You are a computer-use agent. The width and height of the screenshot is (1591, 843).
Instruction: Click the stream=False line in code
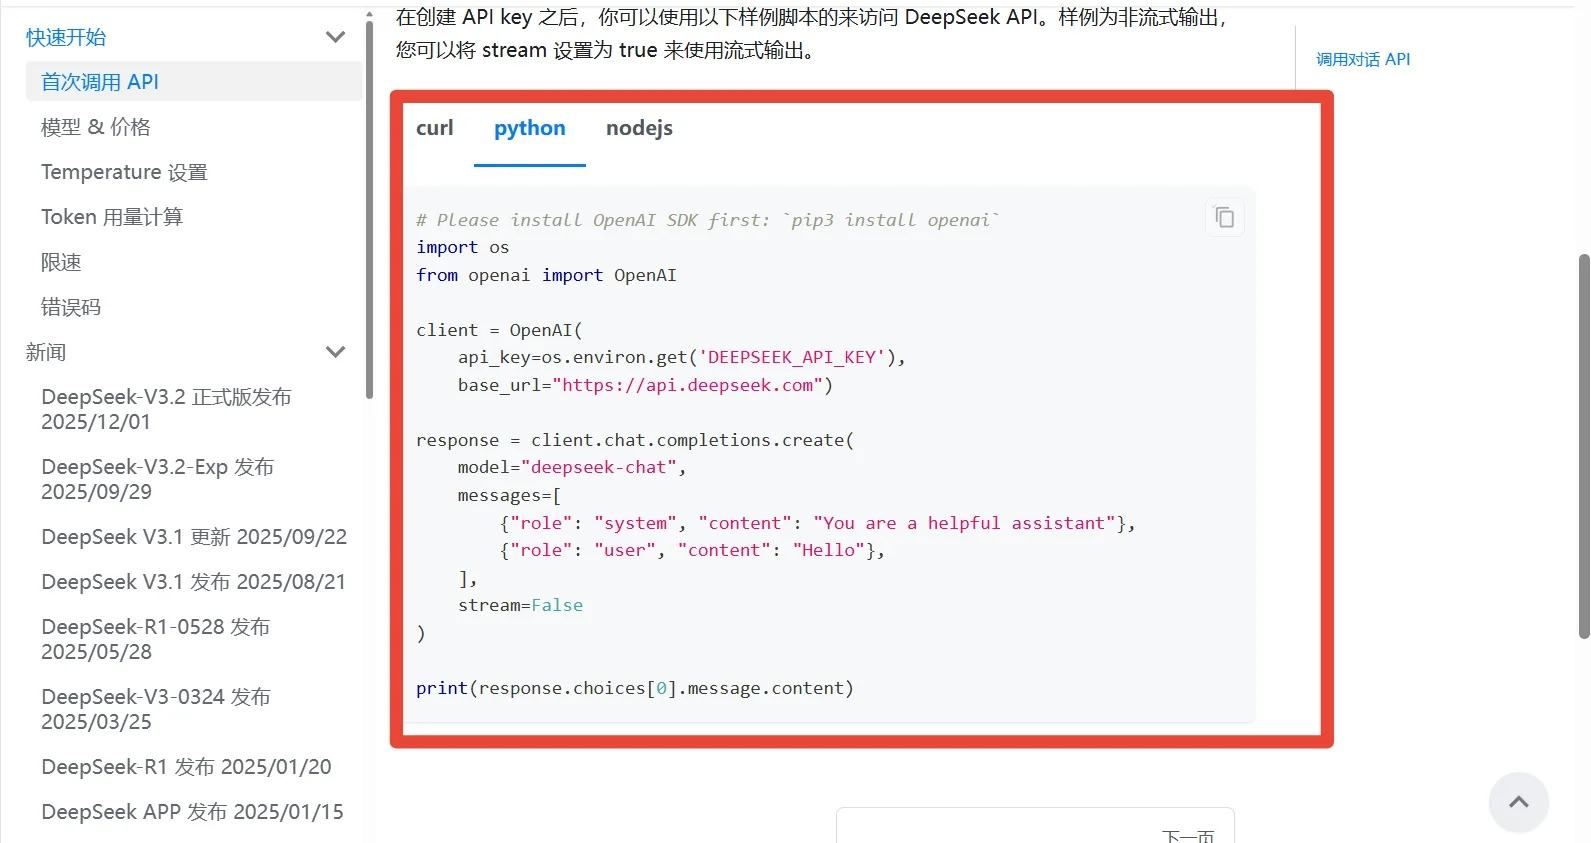pyautogui.click(x=520, y=605)
